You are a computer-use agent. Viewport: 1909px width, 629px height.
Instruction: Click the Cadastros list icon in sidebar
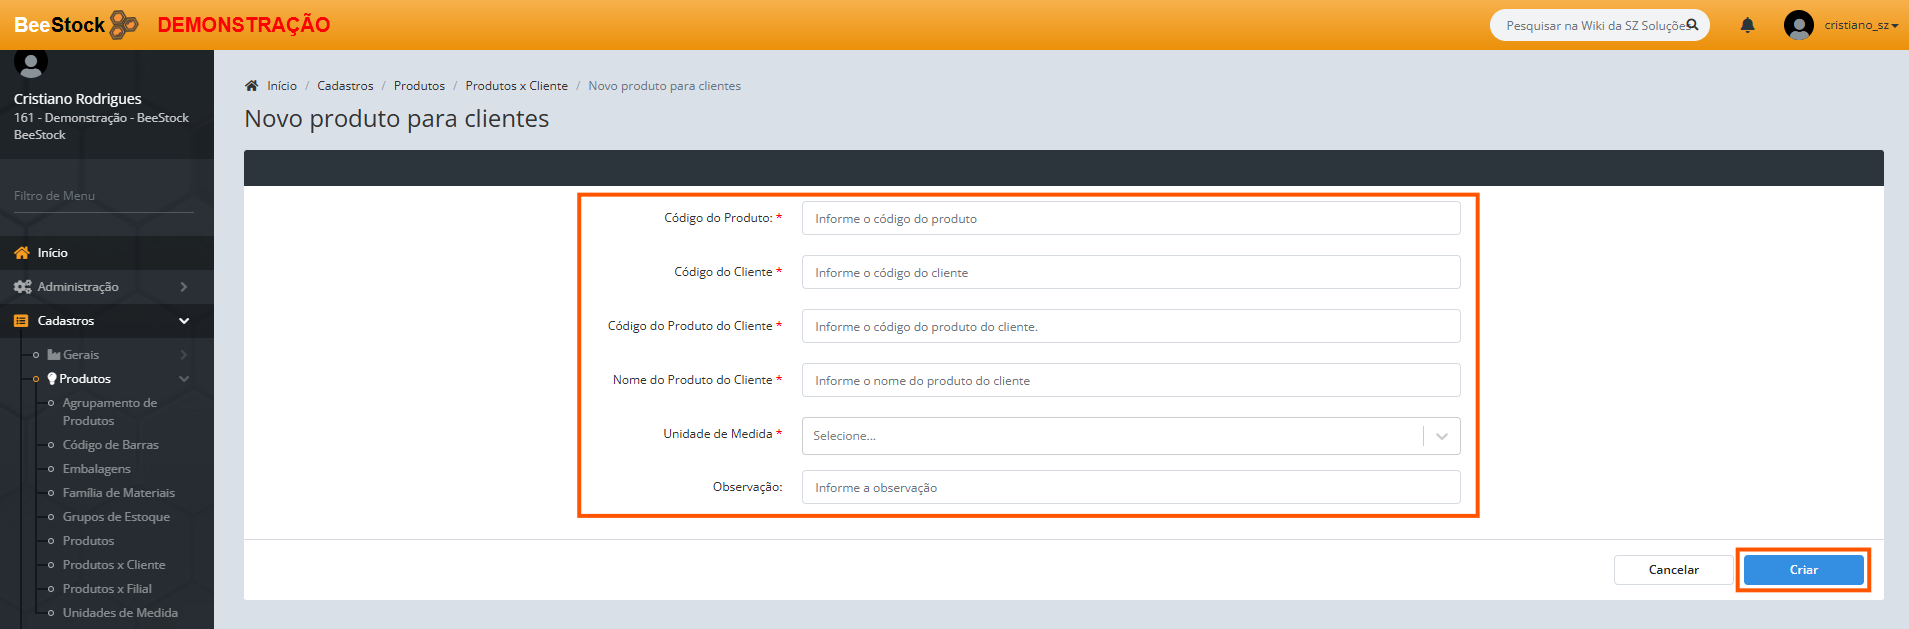(21, 321)
